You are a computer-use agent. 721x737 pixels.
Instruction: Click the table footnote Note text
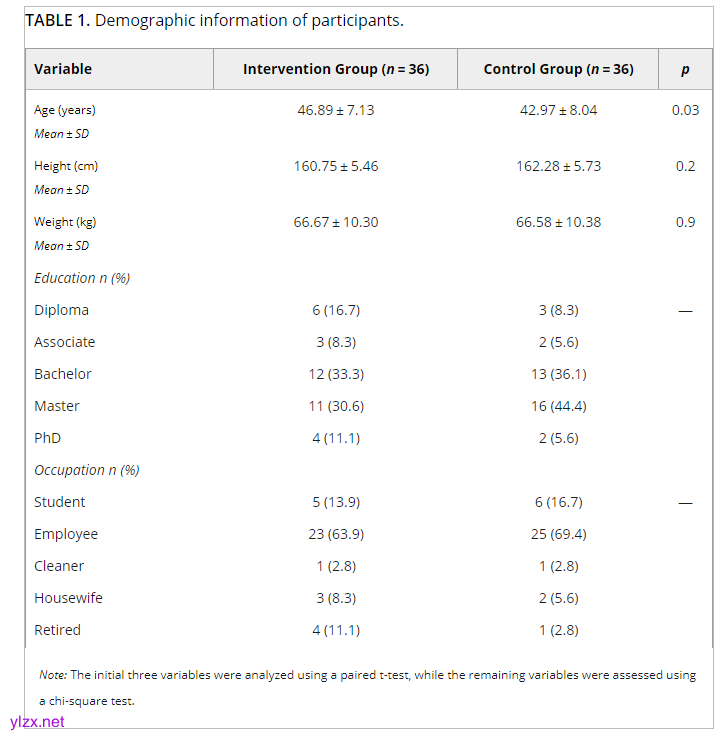(367, 676)
